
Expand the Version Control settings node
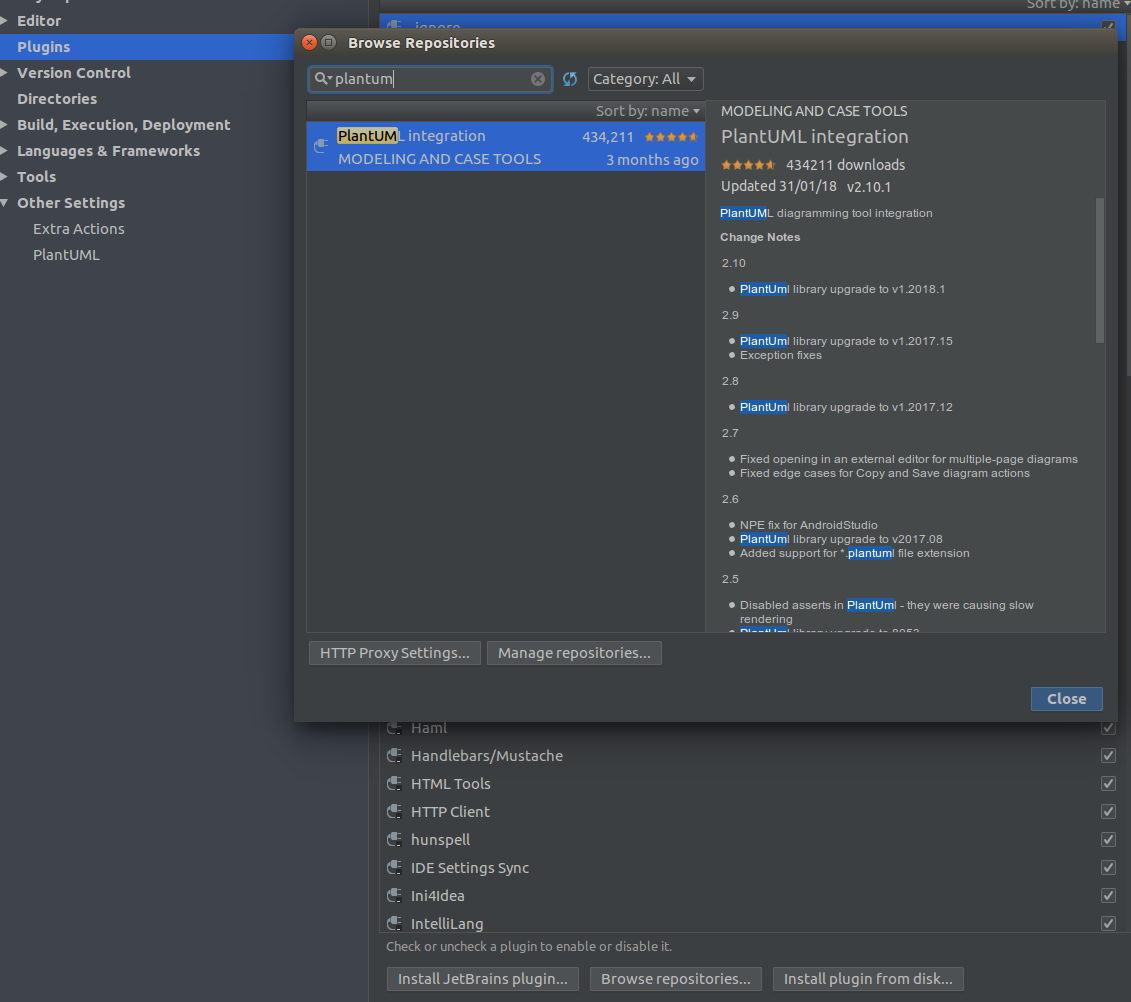pyautogui.click(x=4, y=73)
